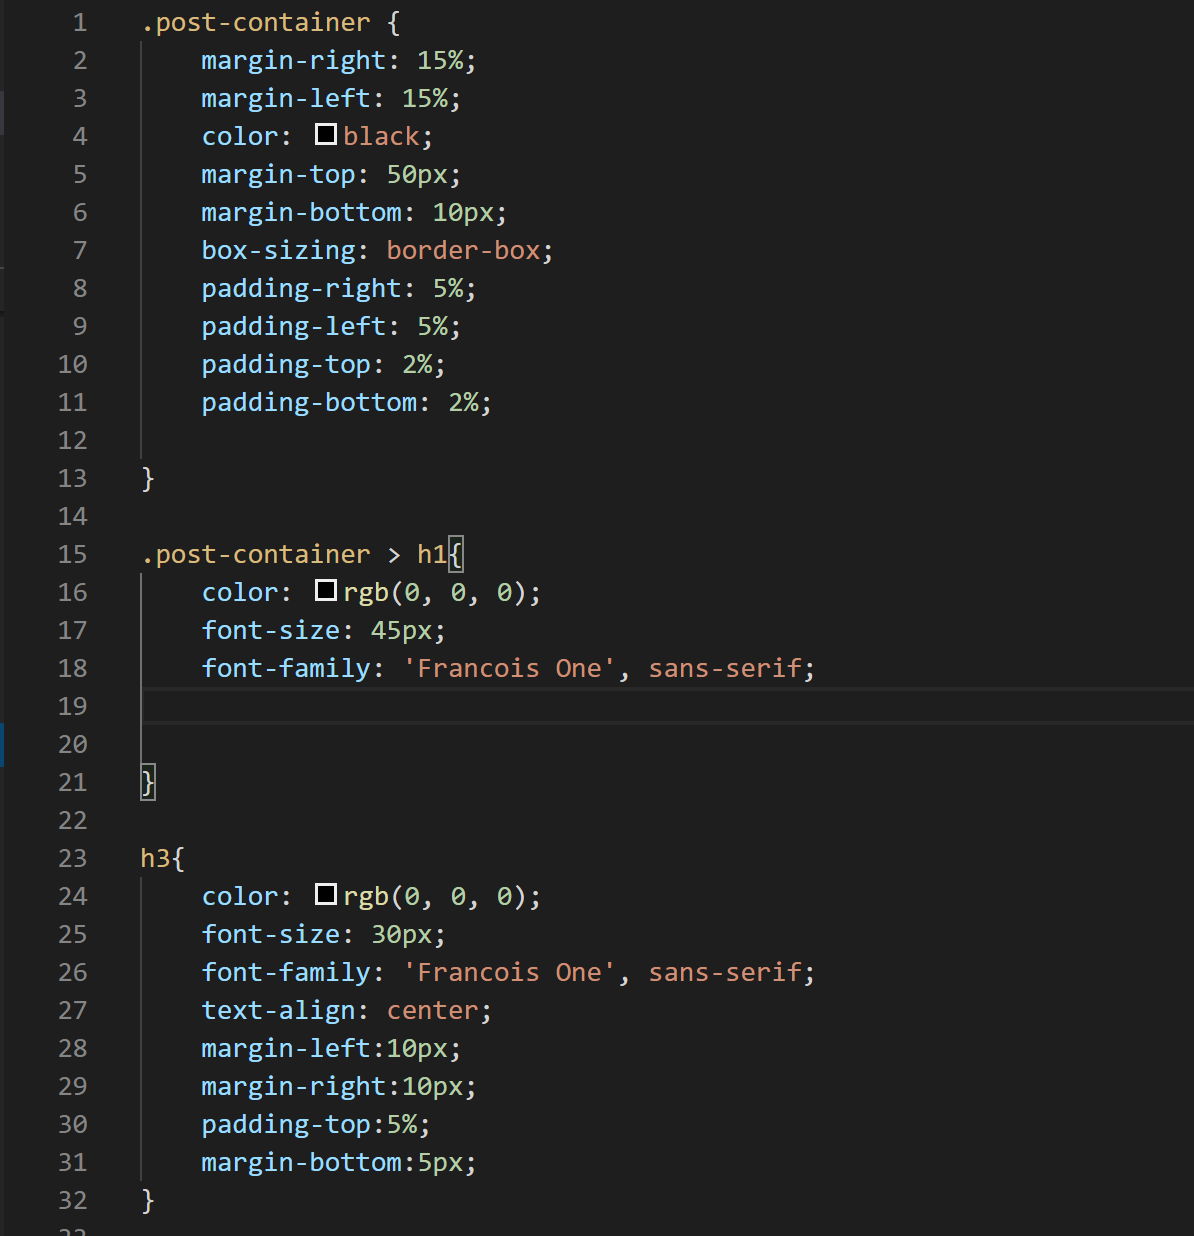Click the closing brace on line 32

[x=148, y=1200]
